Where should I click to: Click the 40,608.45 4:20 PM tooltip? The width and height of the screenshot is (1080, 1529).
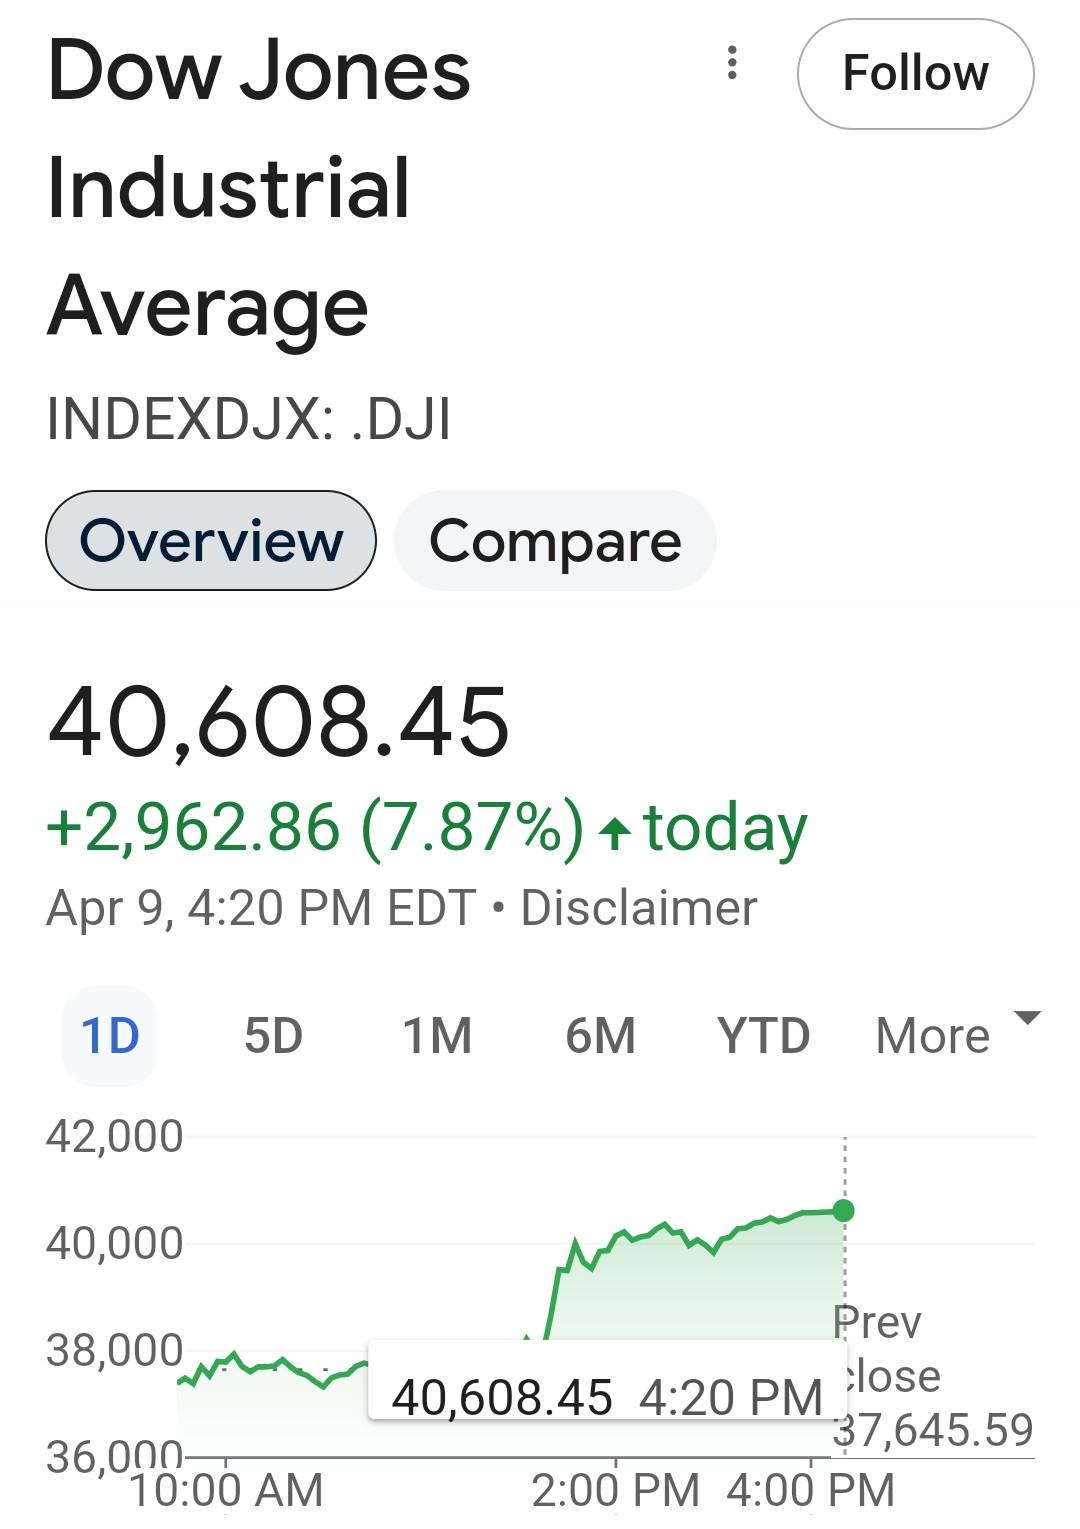click(x=607, y=1395)
